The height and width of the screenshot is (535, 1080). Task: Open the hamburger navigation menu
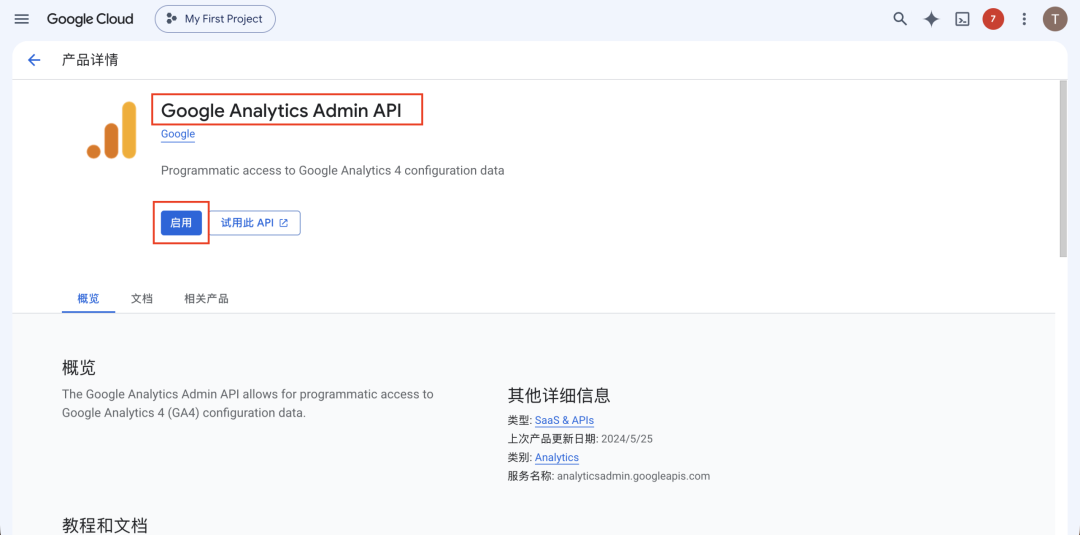(22, 19)
